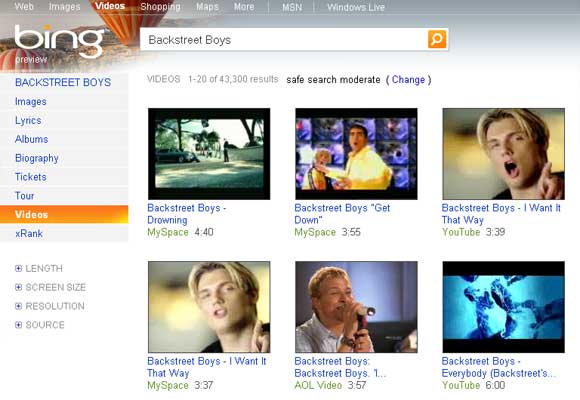Click MySpace source under Get Down

(315, 232)
